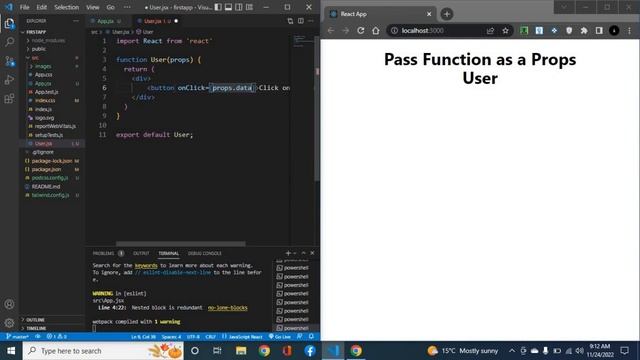
Task: Click the notifications bell in the VS Code status bar
Action: (x=311, y=337)
